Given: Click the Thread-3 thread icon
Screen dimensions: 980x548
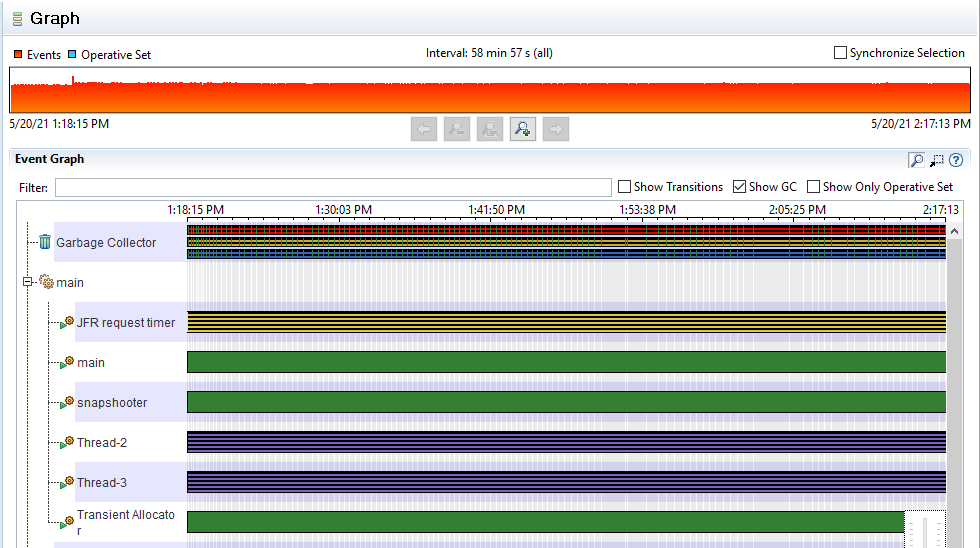Looking at the screenshot, I should point(67,482).
